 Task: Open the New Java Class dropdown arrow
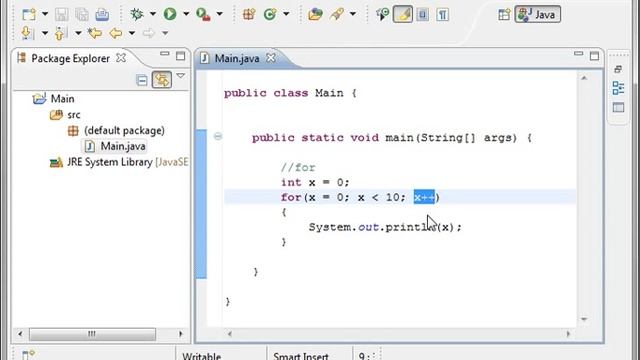pyautogui.click(x=286, y=14)
